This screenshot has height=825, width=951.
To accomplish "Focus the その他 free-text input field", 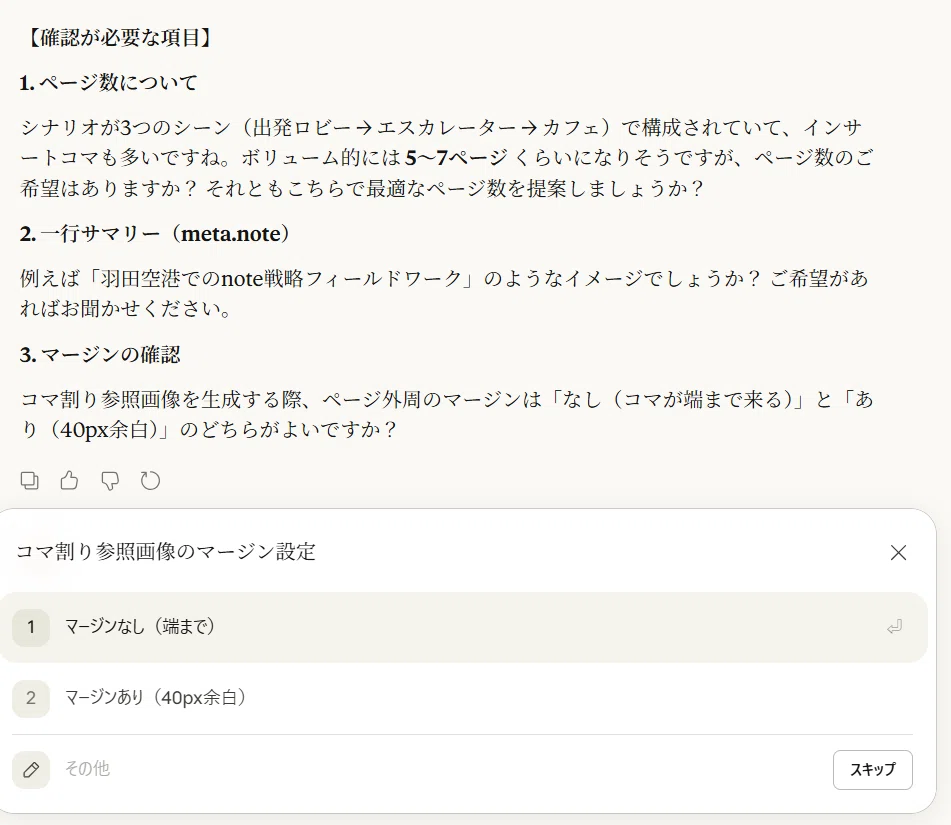I will click(443, 769).
